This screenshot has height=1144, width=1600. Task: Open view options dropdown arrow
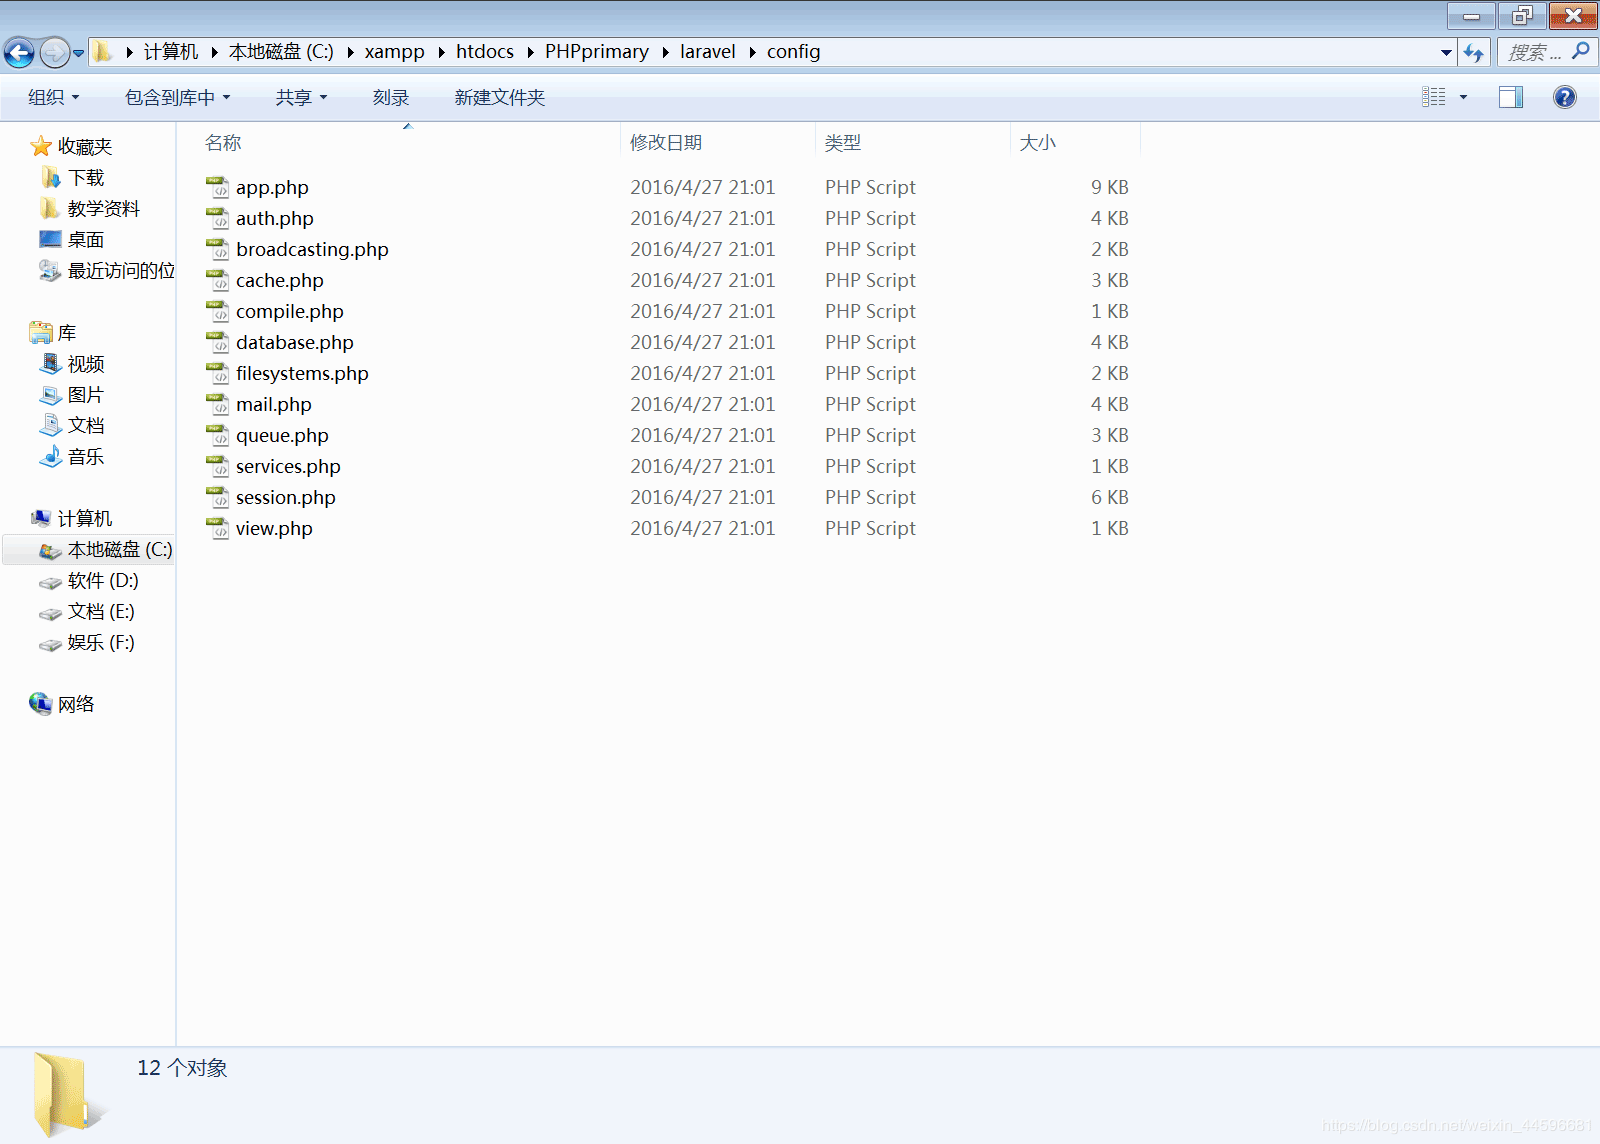[1464, 97]
